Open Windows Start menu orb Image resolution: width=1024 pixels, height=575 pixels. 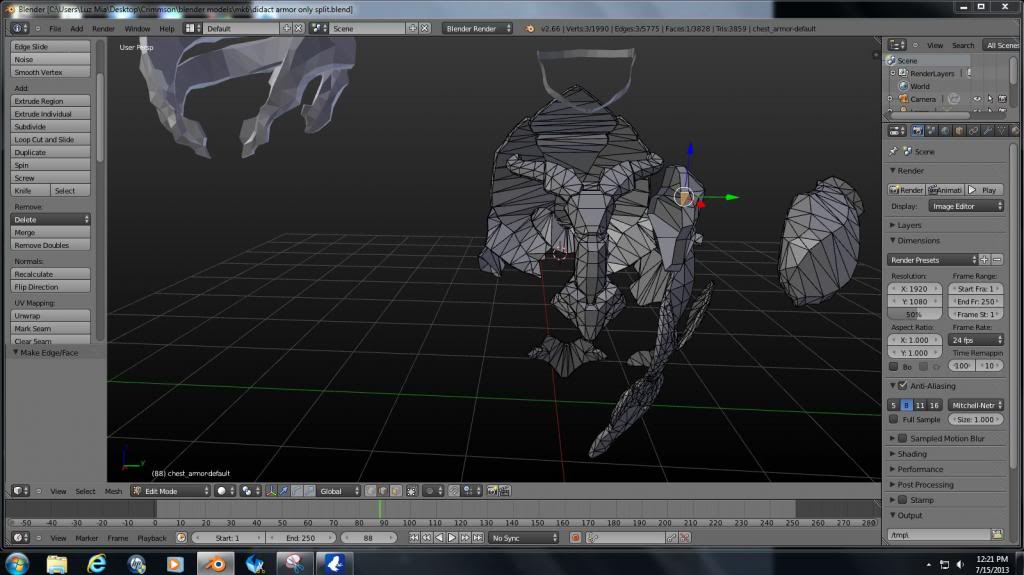click(16, 563)
